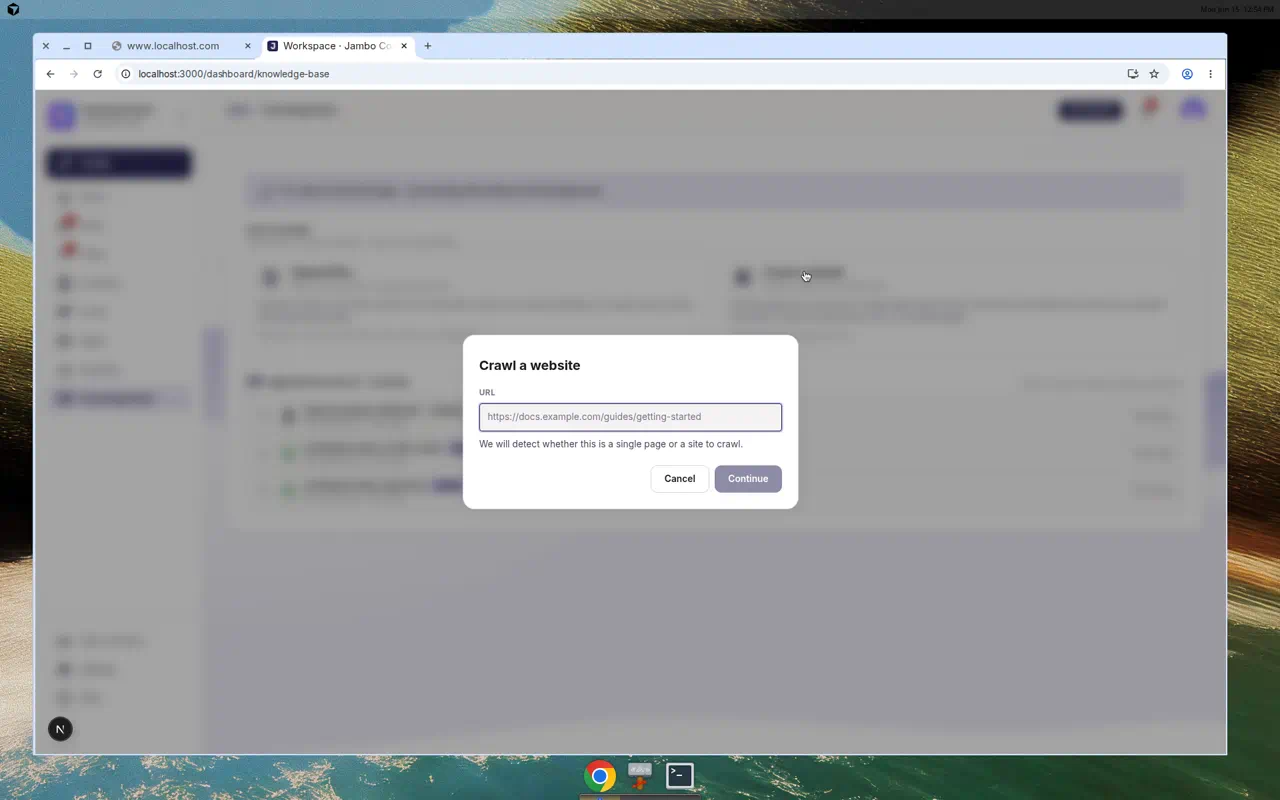The height and width of the screenshot is (800, 1280).
Task: Click the address bar URL
Action: pyautogui.click(x=234, y=74)
